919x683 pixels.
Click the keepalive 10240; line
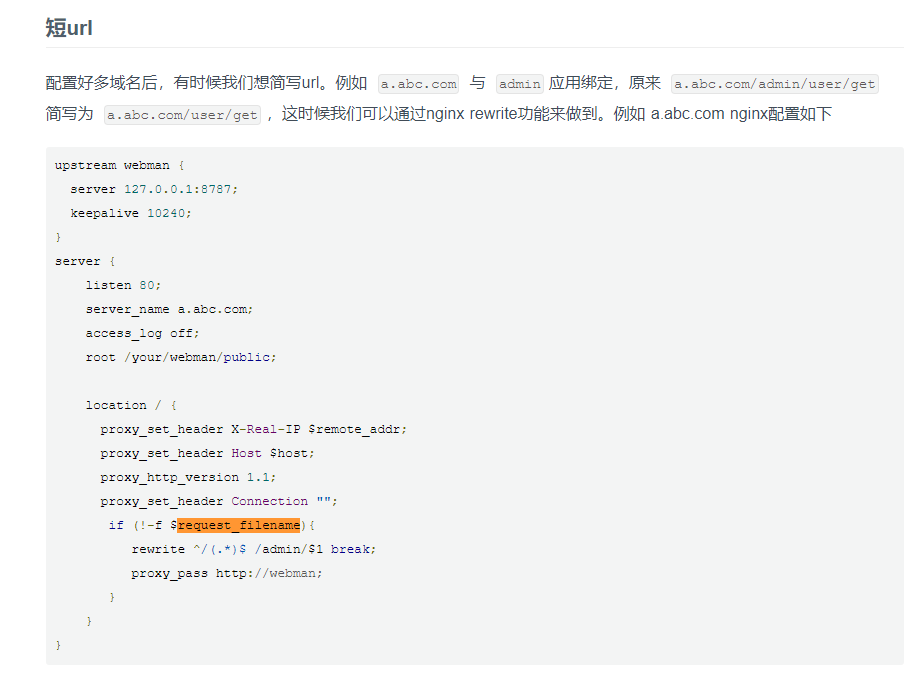point(131,213)
